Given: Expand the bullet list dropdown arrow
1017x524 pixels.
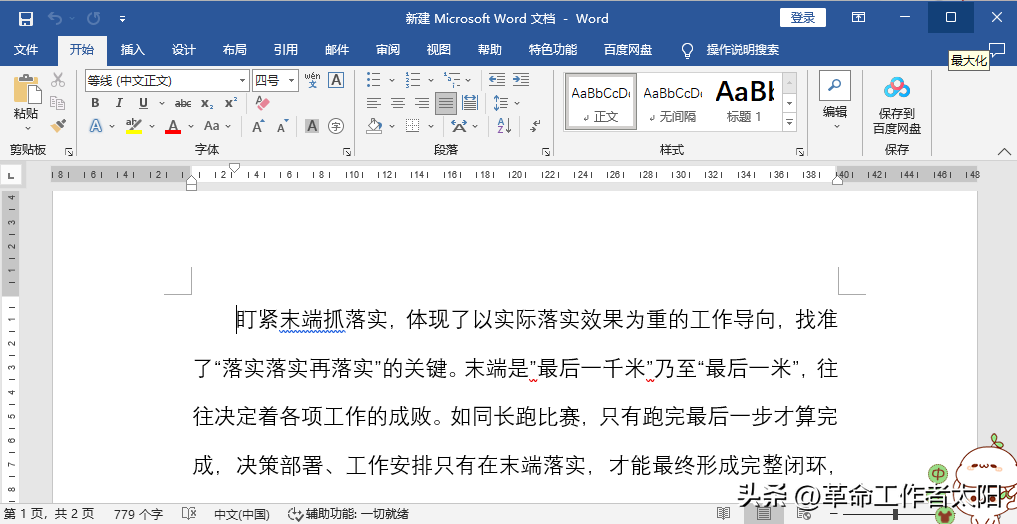Looking at the screenshot, I should [x=392, y=80].
